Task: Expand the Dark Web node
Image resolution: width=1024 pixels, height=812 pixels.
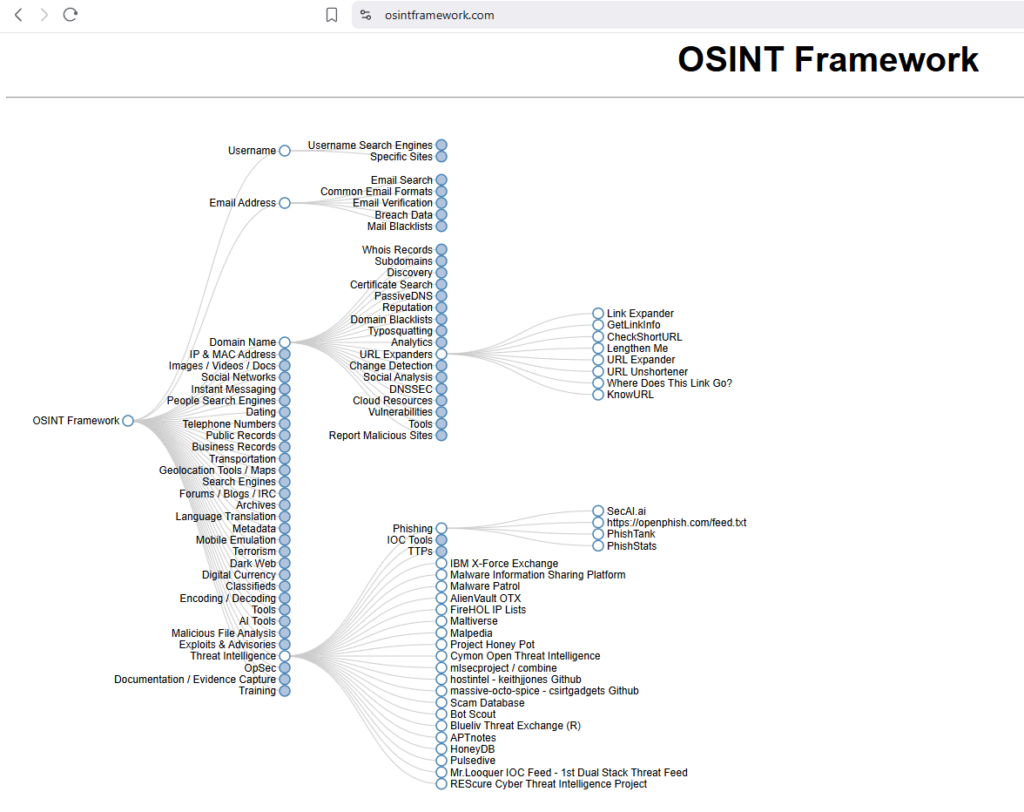Action: click(285, 564)
